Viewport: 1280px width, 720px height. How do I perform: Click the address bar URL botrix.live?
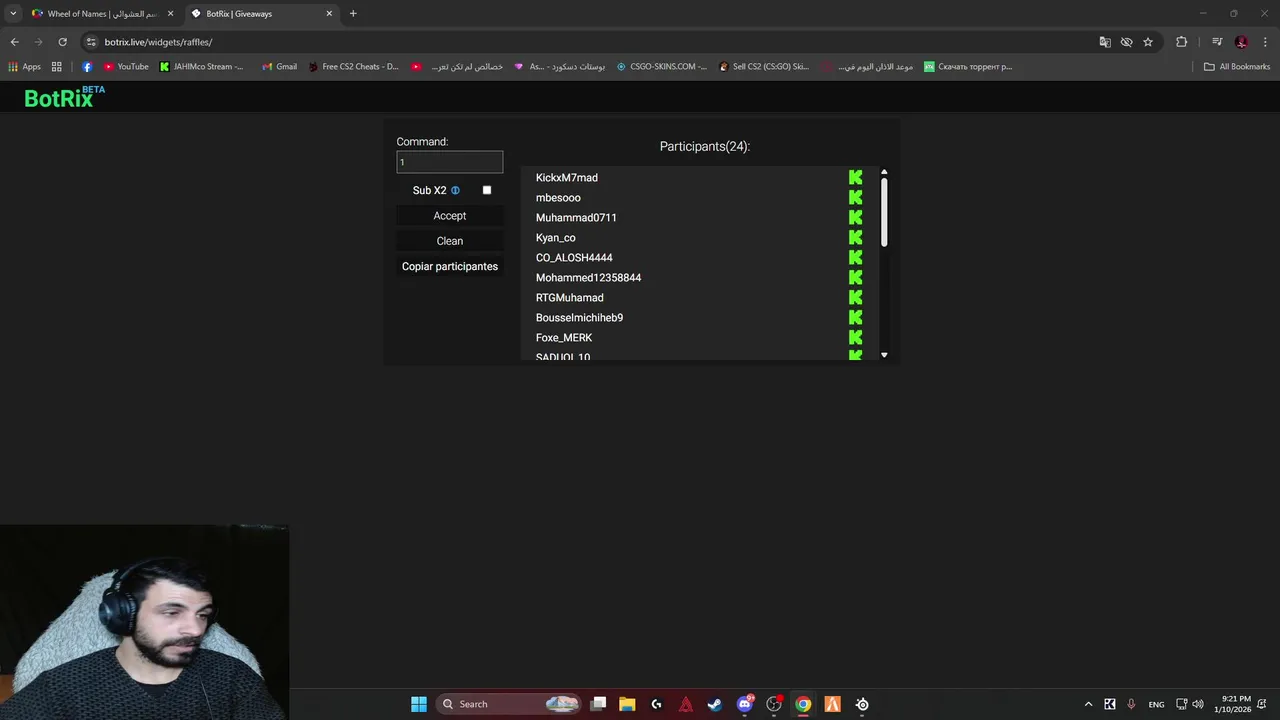click(x=158, y=42)
